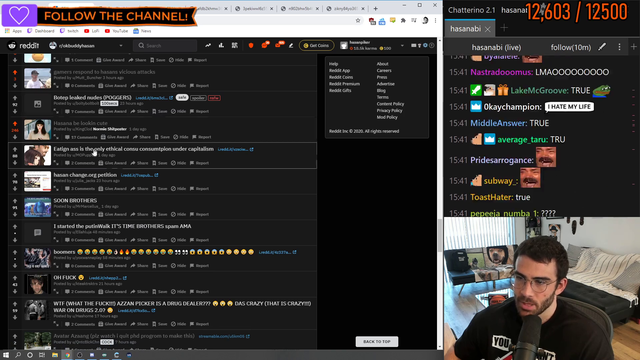The width and height of the screenshot is (640, 360).
Task: Upvote the 'Botep leaked nudes' post
Action: tap(15, 98)
